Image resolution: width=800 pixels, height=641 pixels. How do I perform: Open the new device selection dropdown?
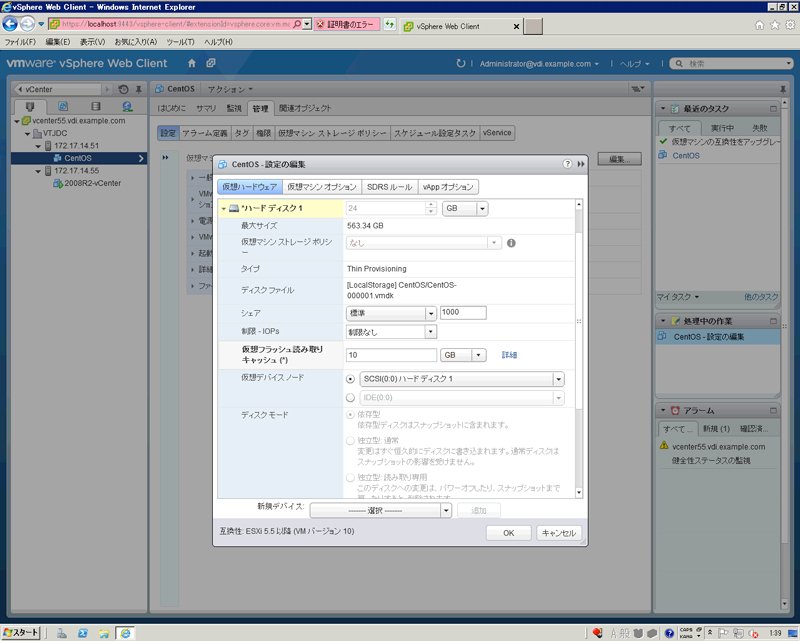pos(381,510)
